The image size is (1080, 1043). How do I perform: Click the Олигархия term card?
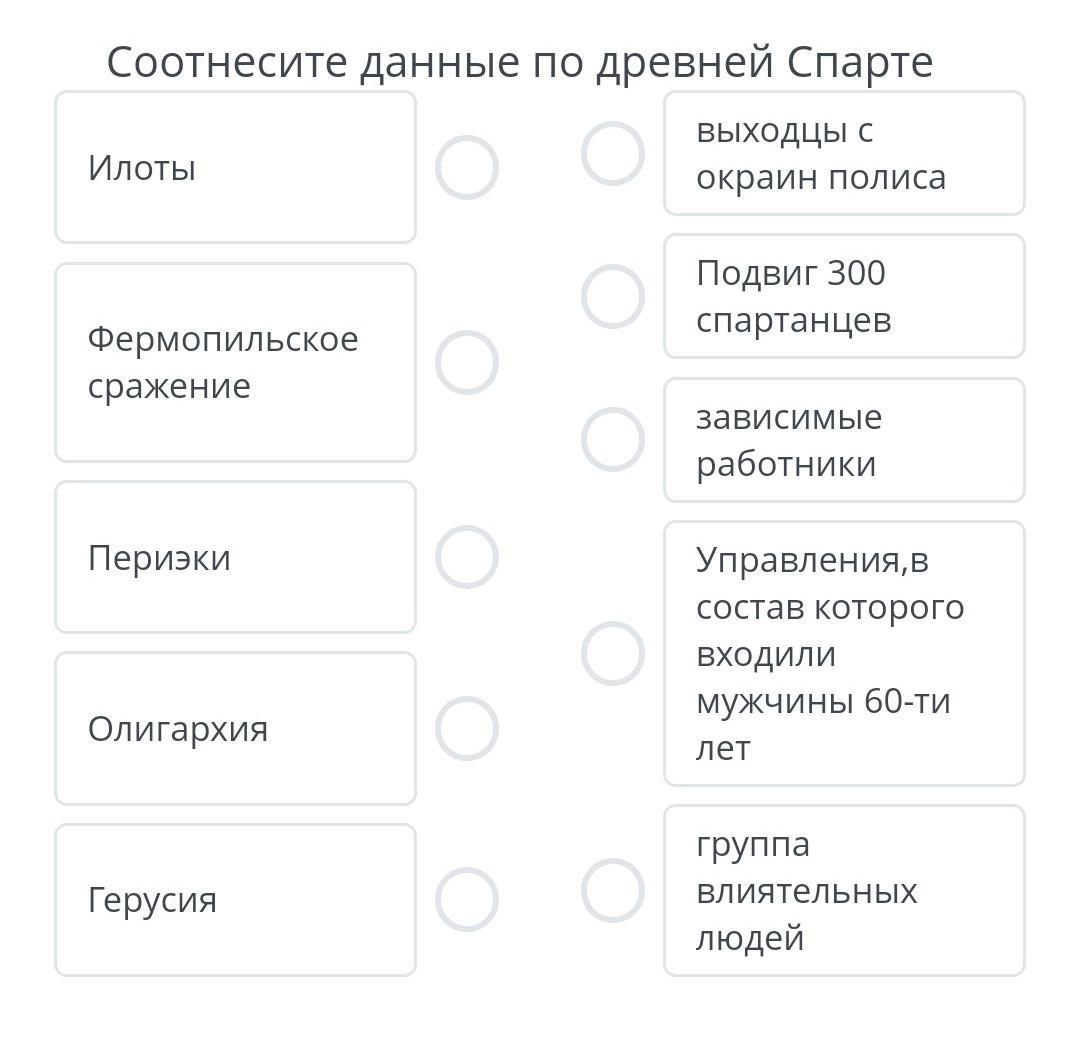[x=236, y=728]
